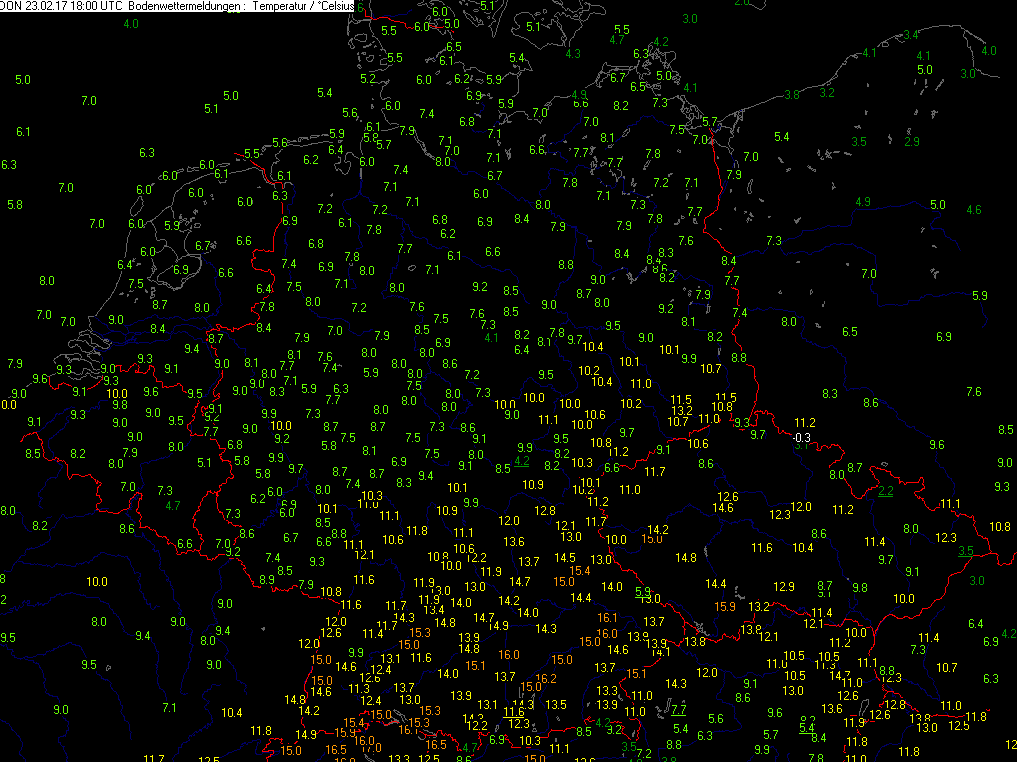1017x762 pixels.
Task: Select the 5.0 reading directly below 4.1
Action: coord(924,69)
